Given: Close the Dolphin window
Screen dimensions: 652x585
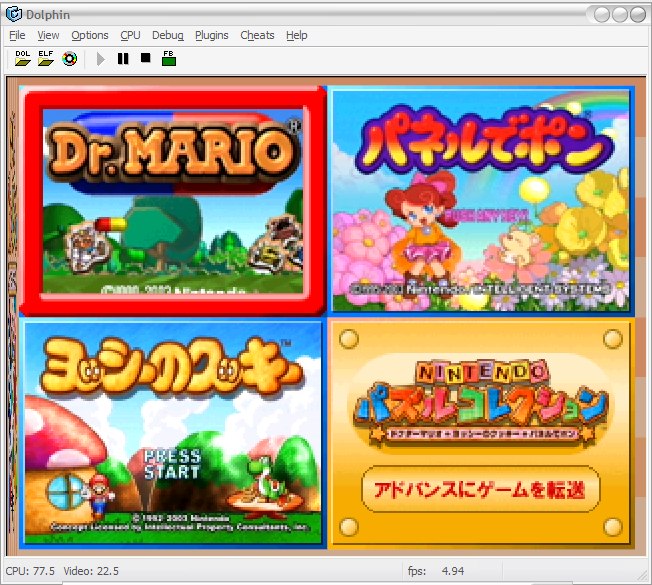Looking at the screenshot, I should coord(637,15).
